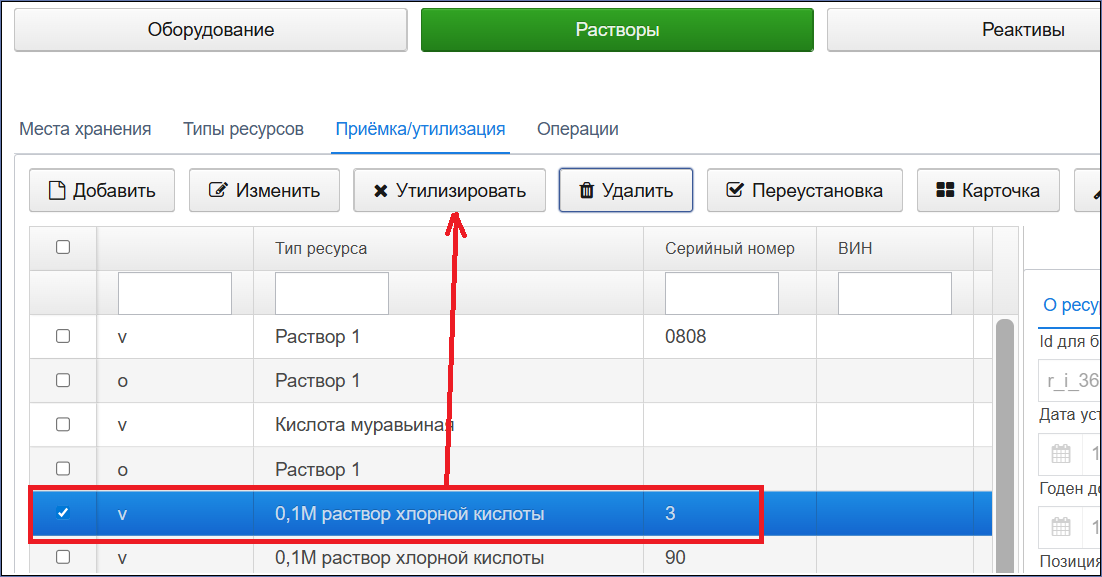The height and width of the screenshot is (577, 1102).
Task: Click the Удалить trash bin icon
Action: click(587, 190)
